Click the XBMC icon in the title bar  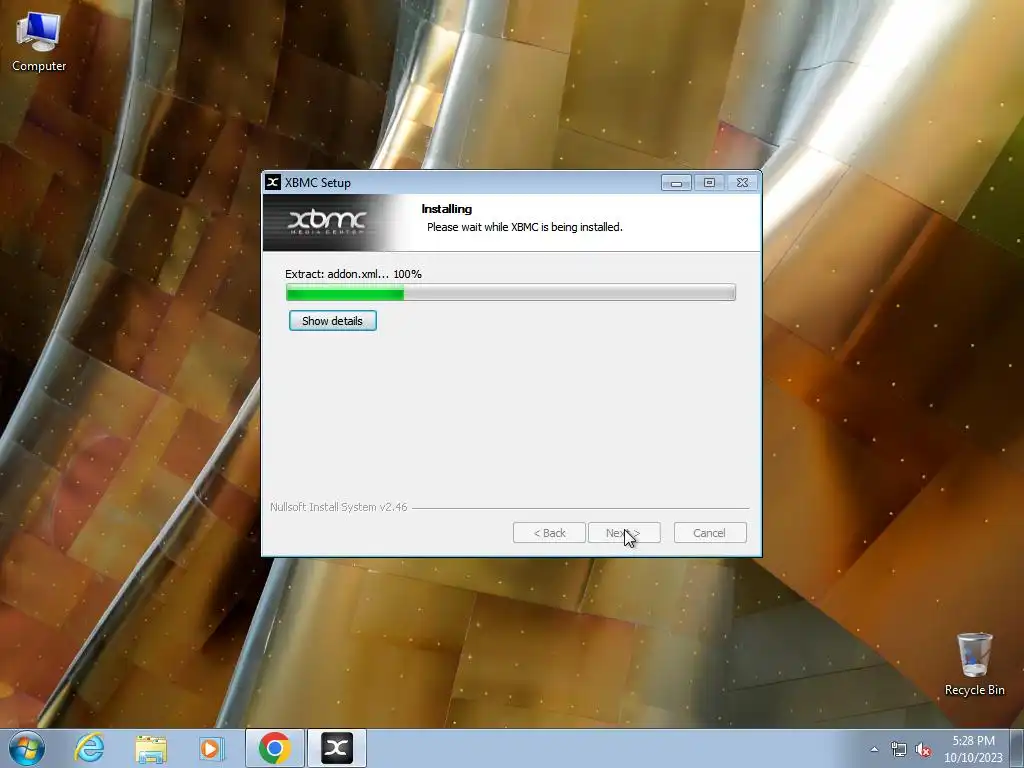coord(273,182)
